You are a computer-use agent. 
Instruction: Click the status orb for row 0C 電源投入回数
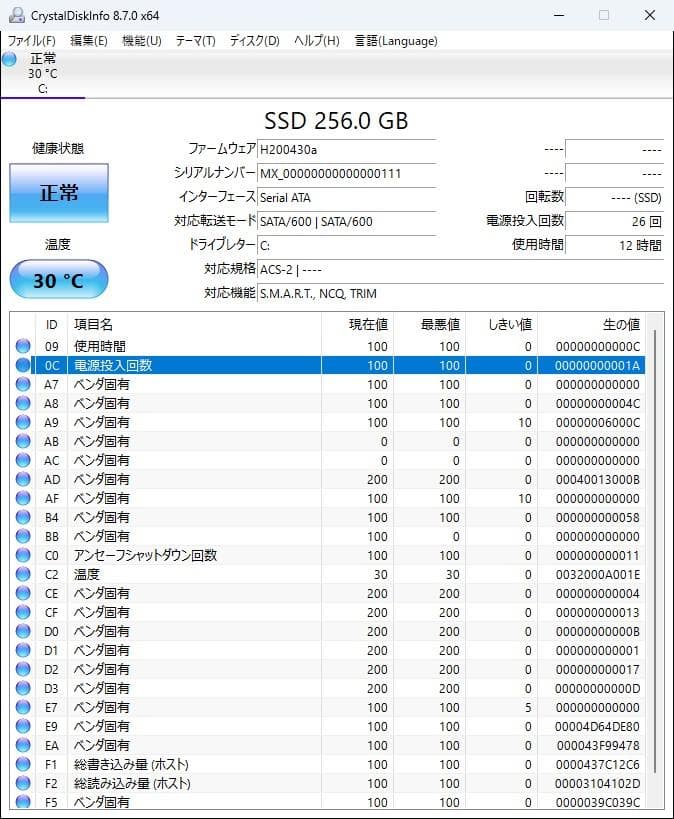coord(23,365)
